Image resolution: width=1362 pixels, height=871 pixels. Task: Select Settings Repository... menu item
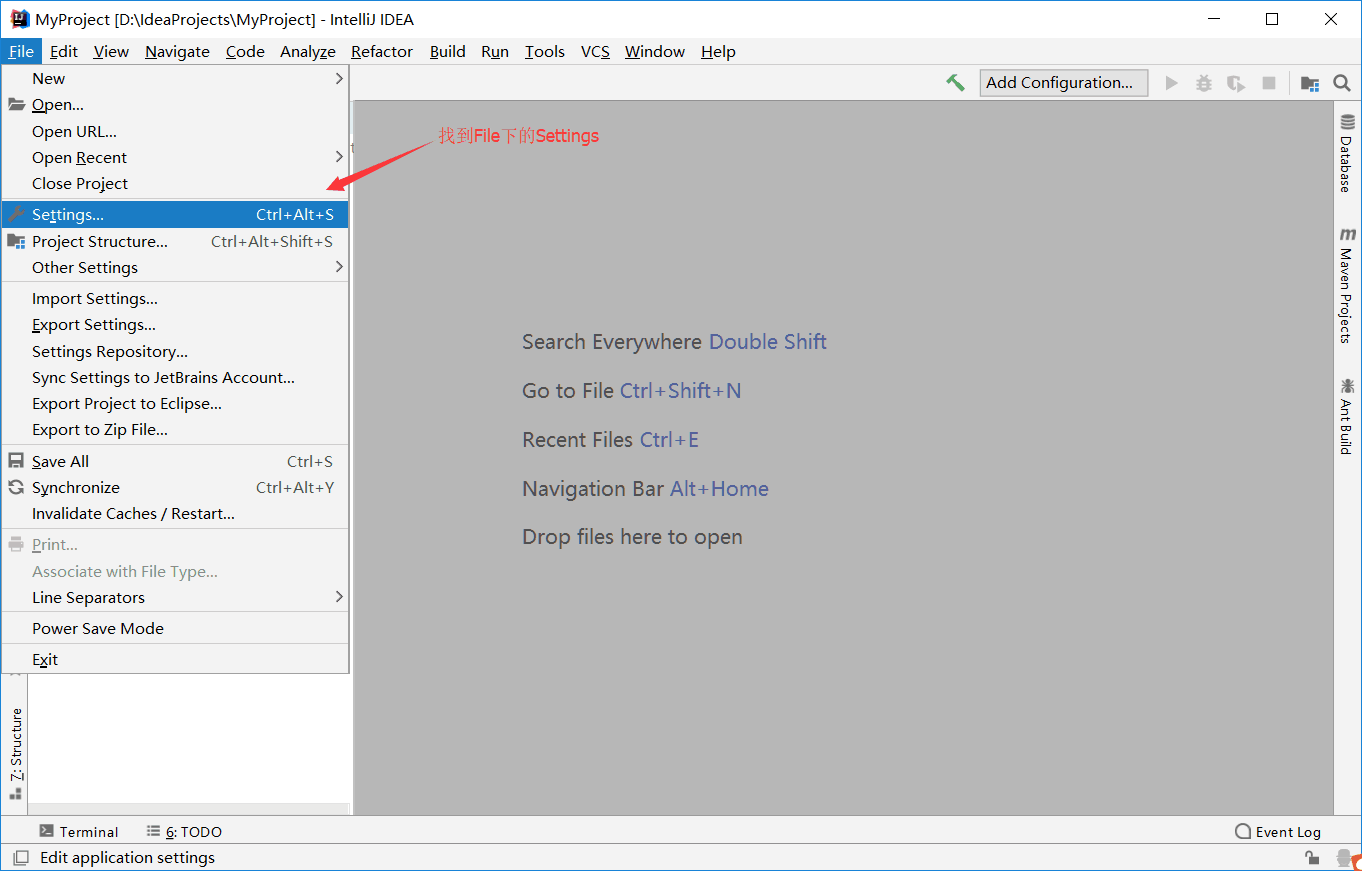[x=175, y=352]
